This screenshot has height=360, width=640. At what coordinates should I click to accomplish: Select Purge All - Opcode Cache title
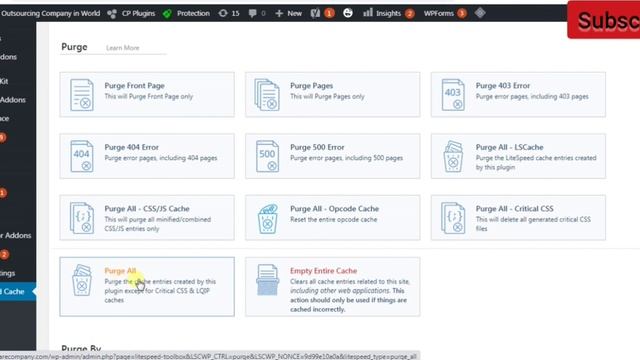click(x=334, y=209)
